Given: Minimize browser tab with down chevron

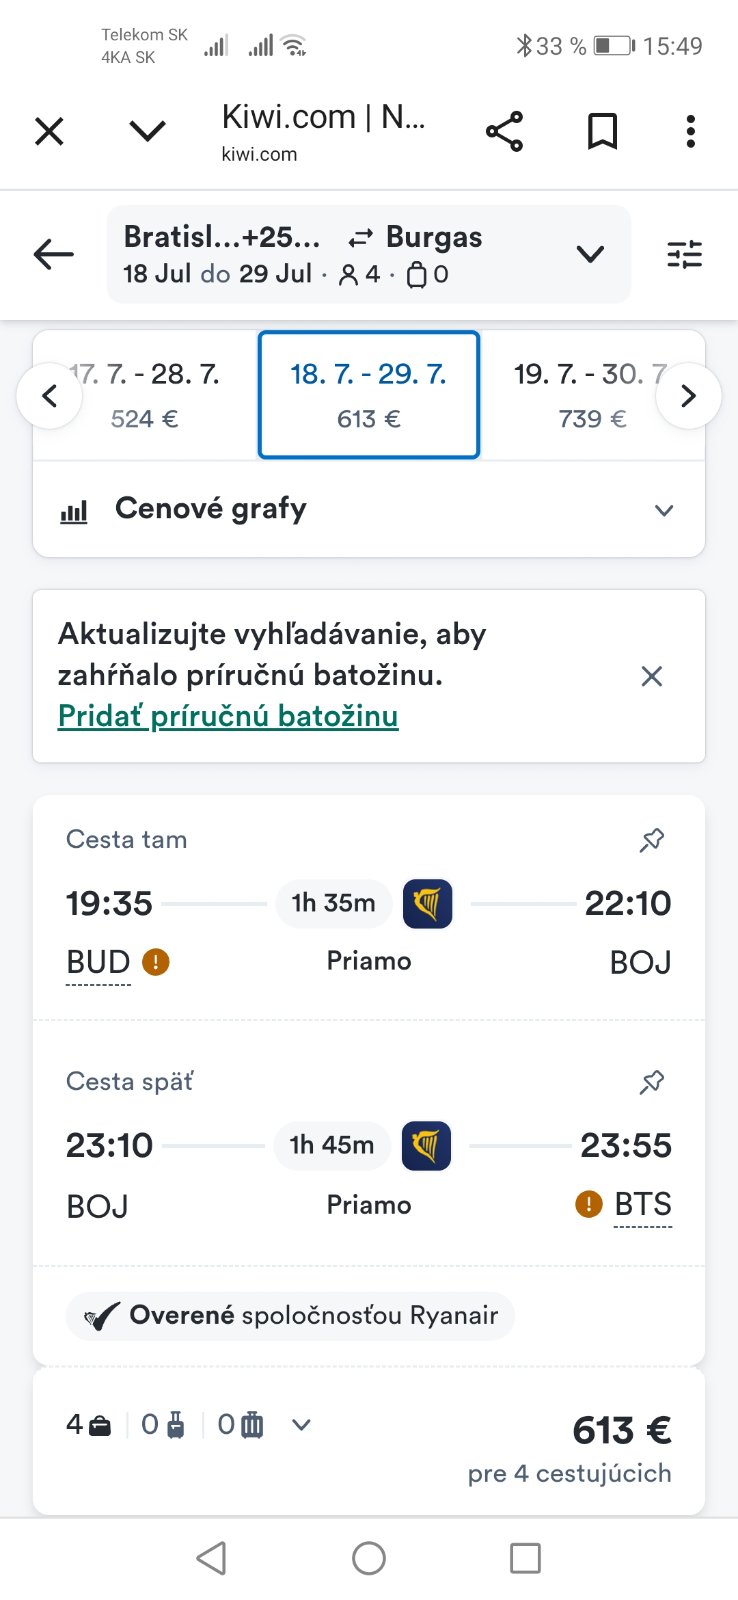Looking at the screenshot, I should point(148,131).
